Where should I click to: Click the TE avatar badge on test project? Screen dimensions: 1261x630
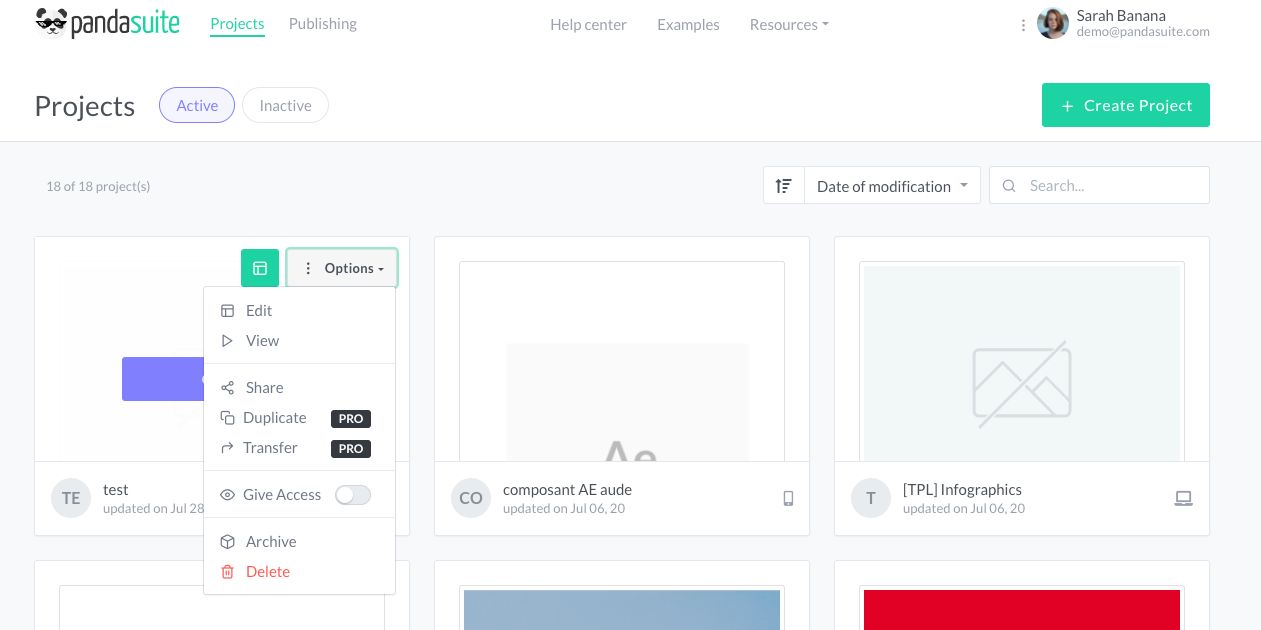[x=71, y=498]
